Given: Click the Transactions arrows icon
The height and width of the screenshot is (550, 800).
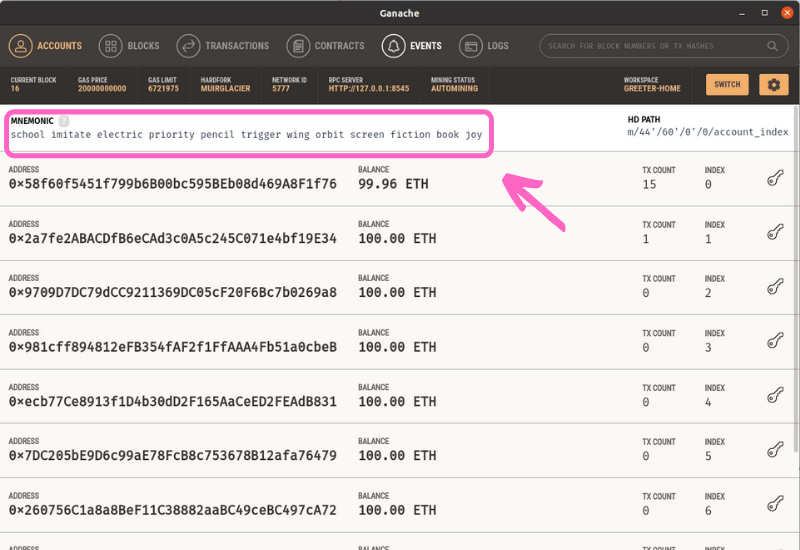Looking at the screenshot, I should click(x=188, y=46).
